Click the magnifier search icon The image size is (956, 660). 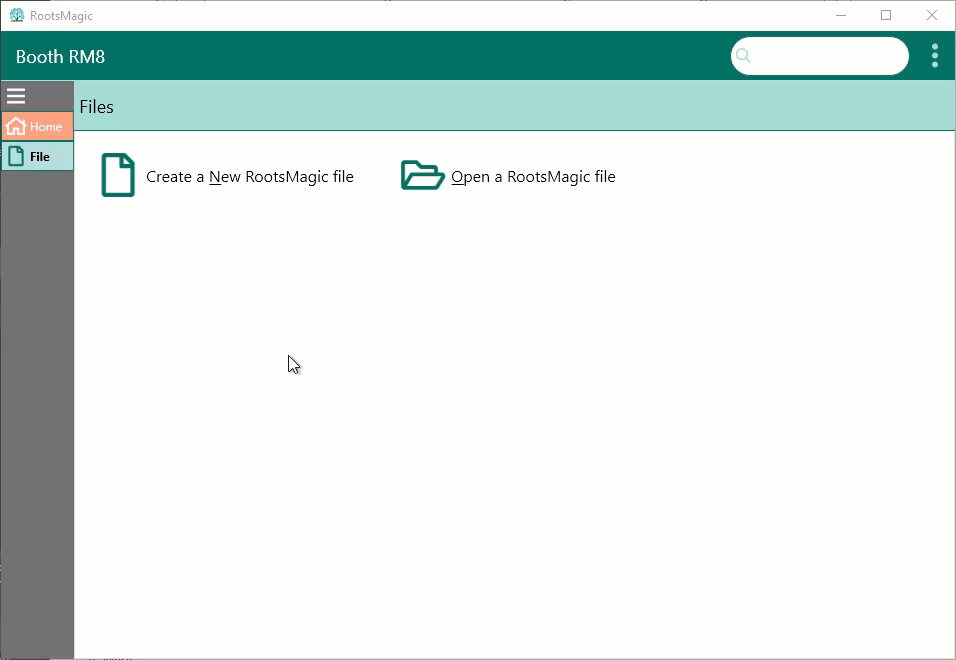(x=743, y=55)
